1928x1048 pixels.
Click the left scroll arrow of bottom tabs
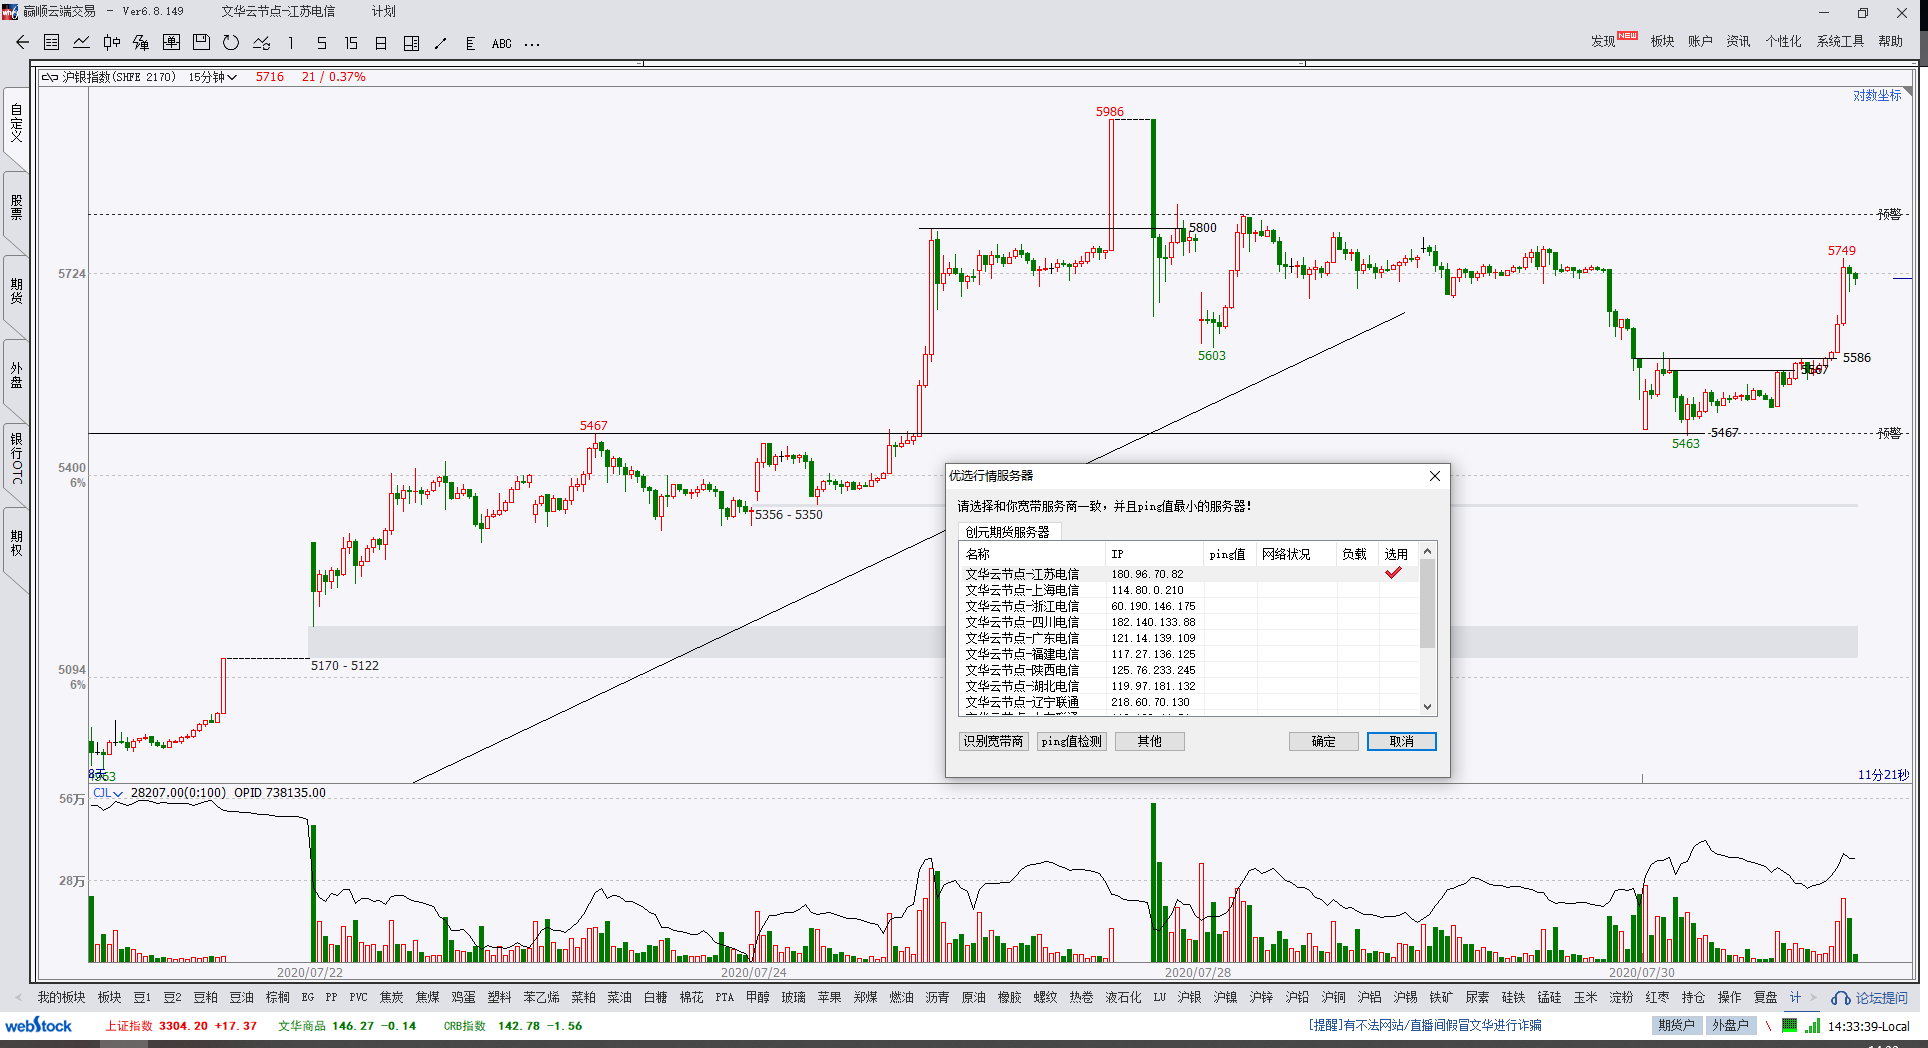[18, 997]
